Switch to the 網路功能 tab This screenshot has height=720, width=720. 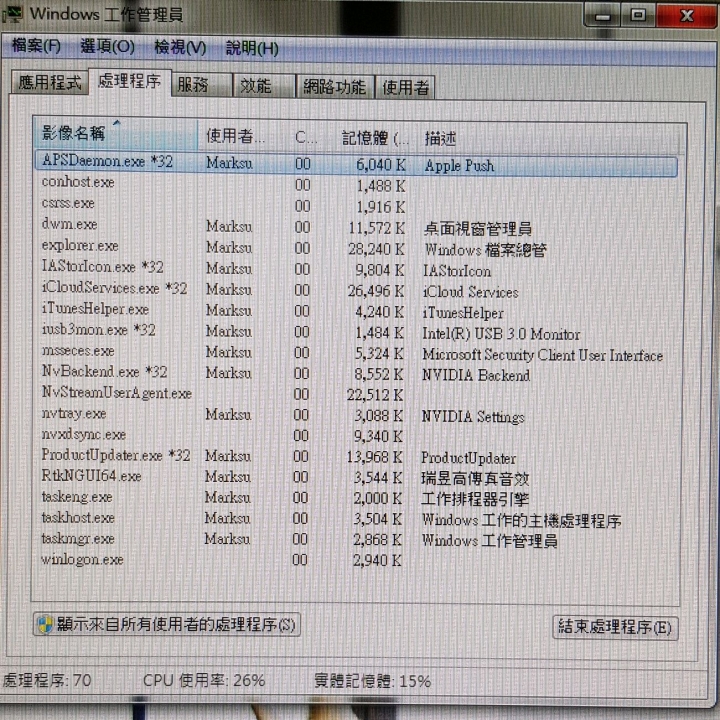tap(335, 87)
